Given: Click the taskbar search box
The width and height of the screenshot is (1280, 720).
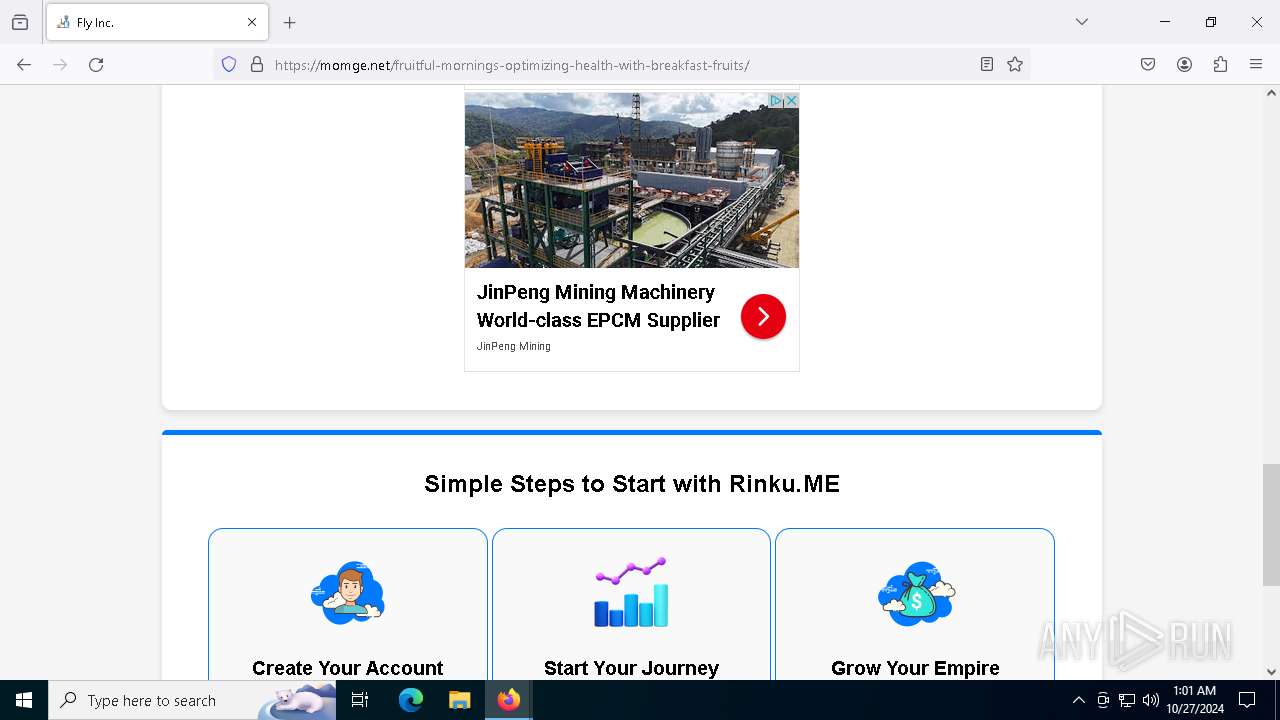Looking at the screenshot, I should [192, 700].
